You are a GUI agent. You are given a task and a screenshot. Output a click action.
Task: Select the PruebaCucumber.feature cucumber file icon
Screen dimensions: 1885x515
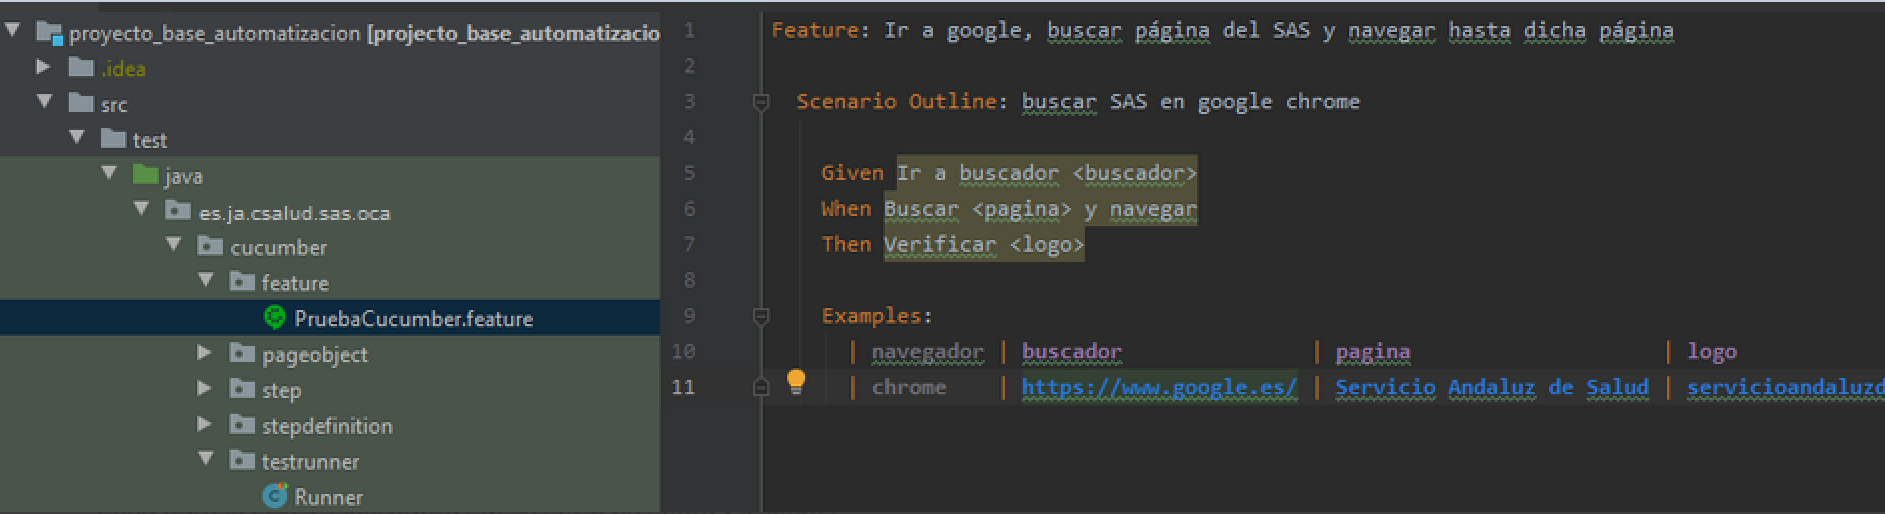tap(274, 318)
